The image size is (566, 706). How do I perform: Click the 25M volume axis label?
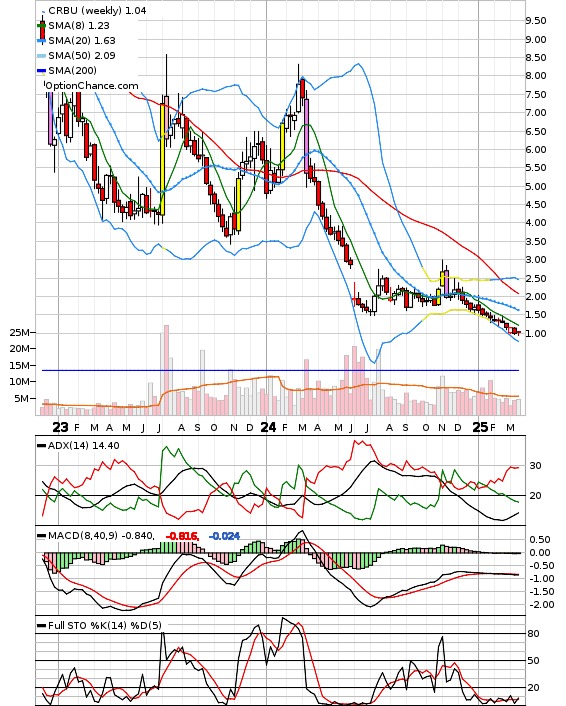[x=19, y=333]
